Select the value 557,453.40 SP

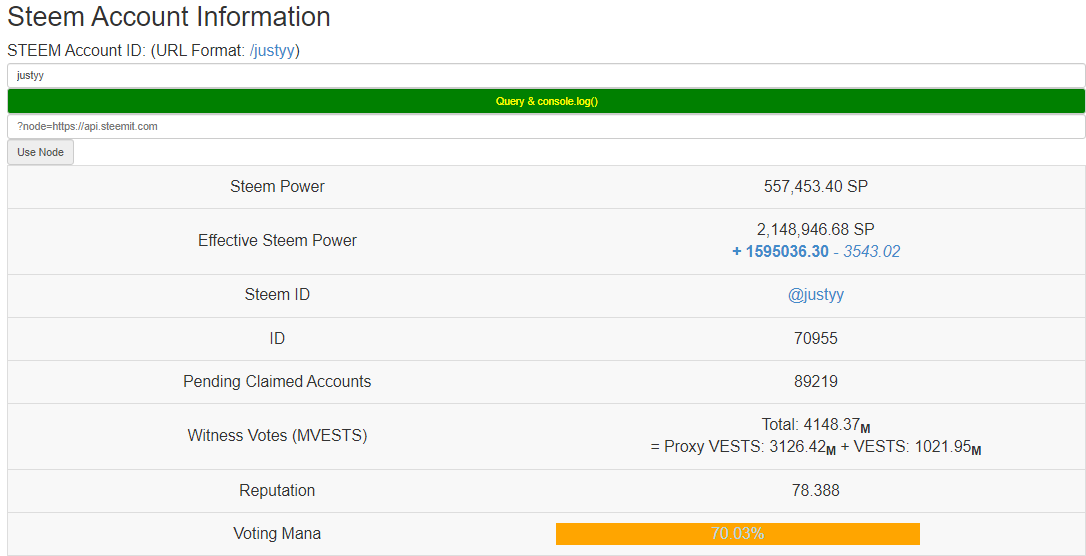pyautogui.click(x=816, y=186)
